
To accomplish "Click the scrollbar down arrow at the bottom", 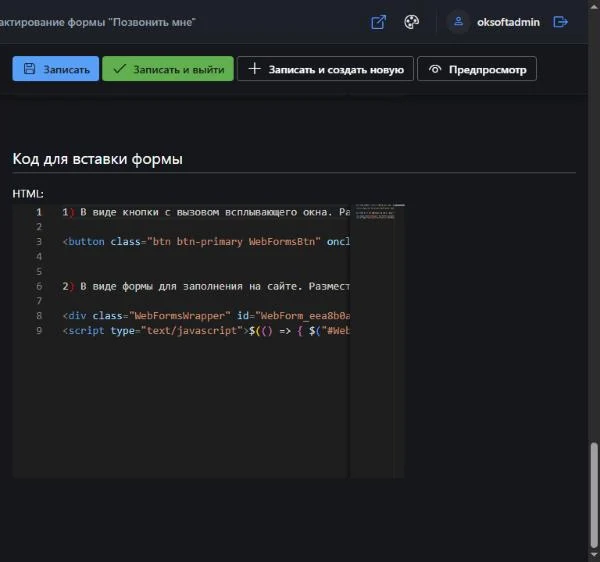I will pyautogui.click(x=593, y=555).
